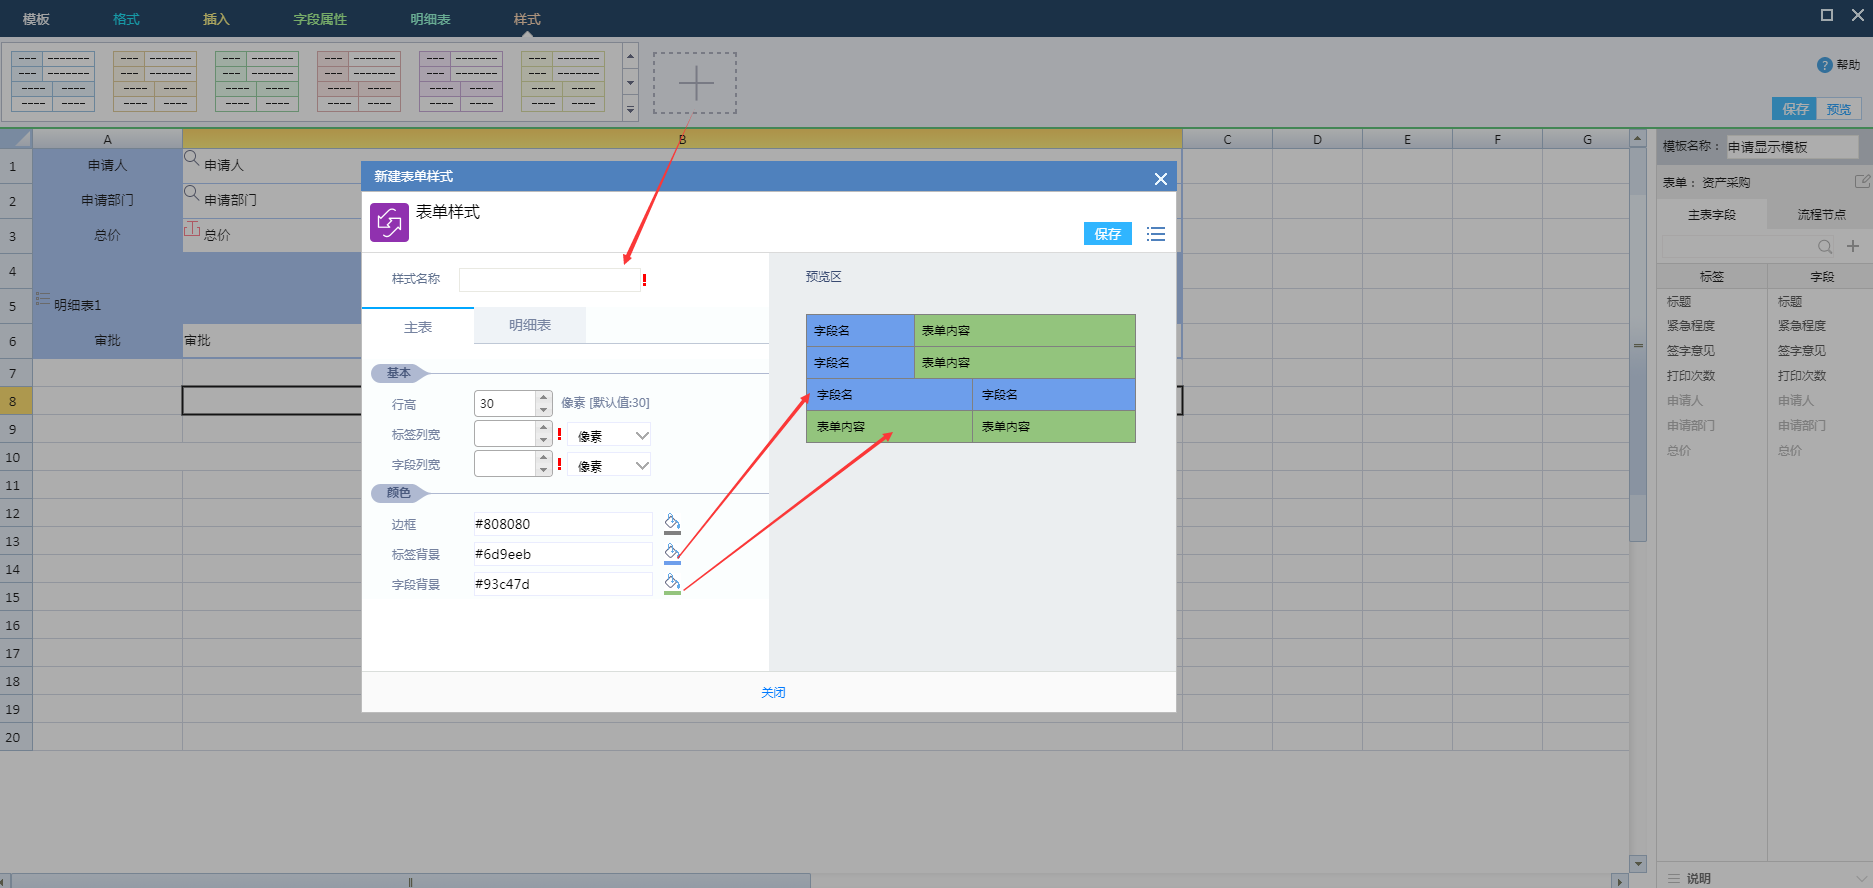Open the 字段属性 menu tab
The width and height of the screenshot is (1873, 888).
320,19
